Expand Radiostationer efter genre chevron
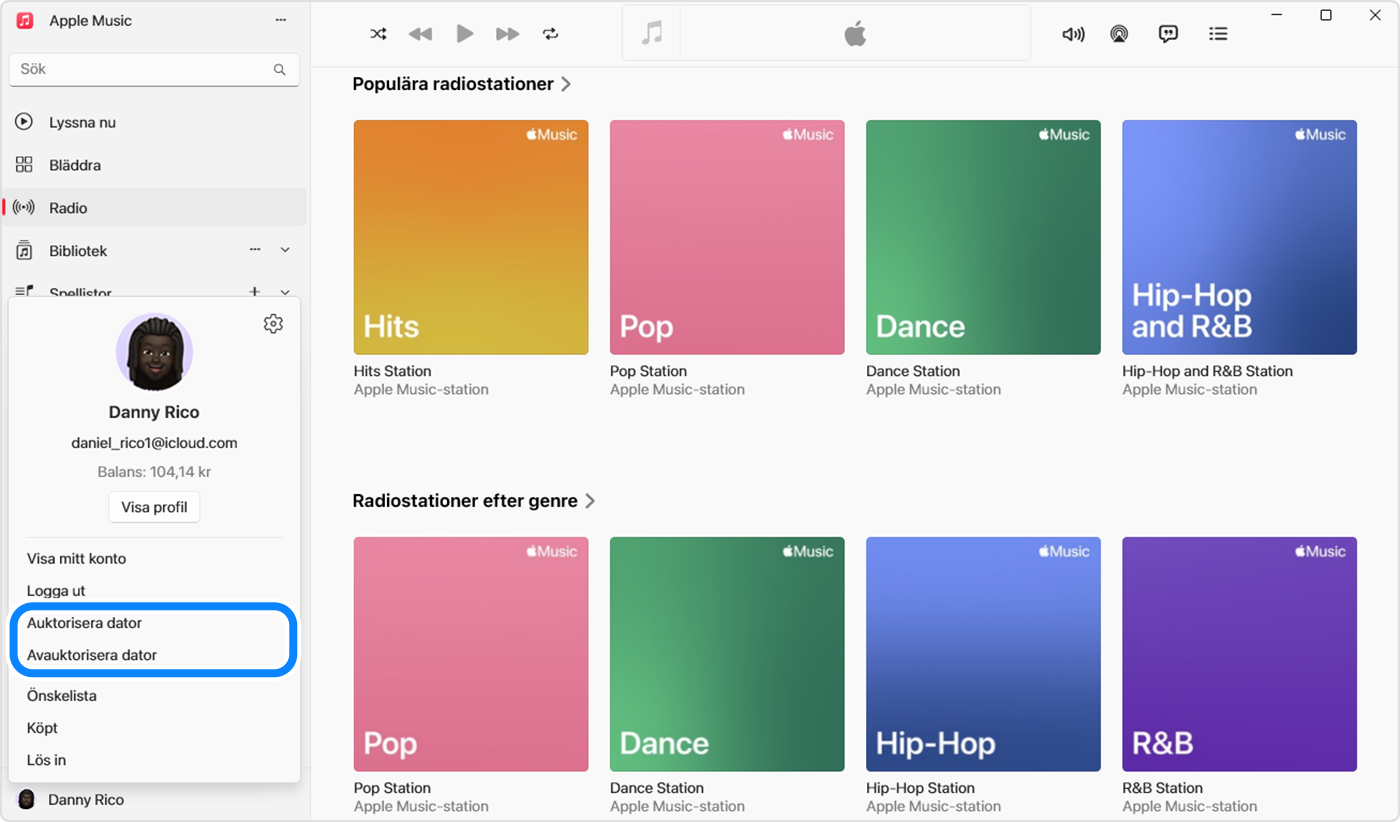Screen dimensions: 1400x822 pos(590,501)
